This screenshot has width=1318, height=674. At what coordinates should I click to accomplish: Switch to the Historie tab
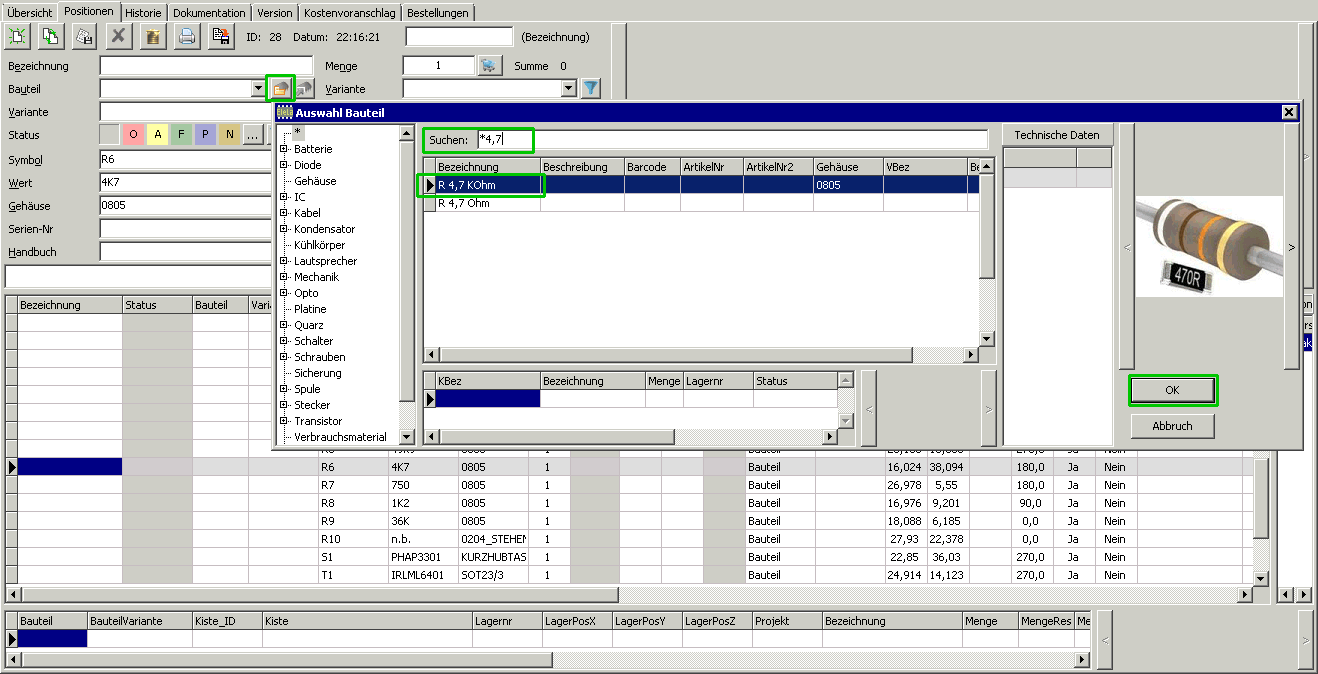point(143,13)
